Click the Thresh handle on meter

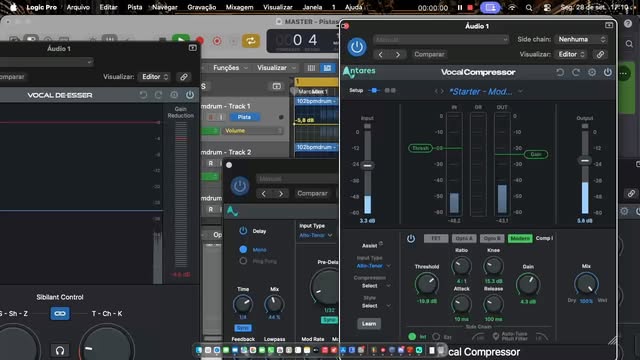(420, 148)
